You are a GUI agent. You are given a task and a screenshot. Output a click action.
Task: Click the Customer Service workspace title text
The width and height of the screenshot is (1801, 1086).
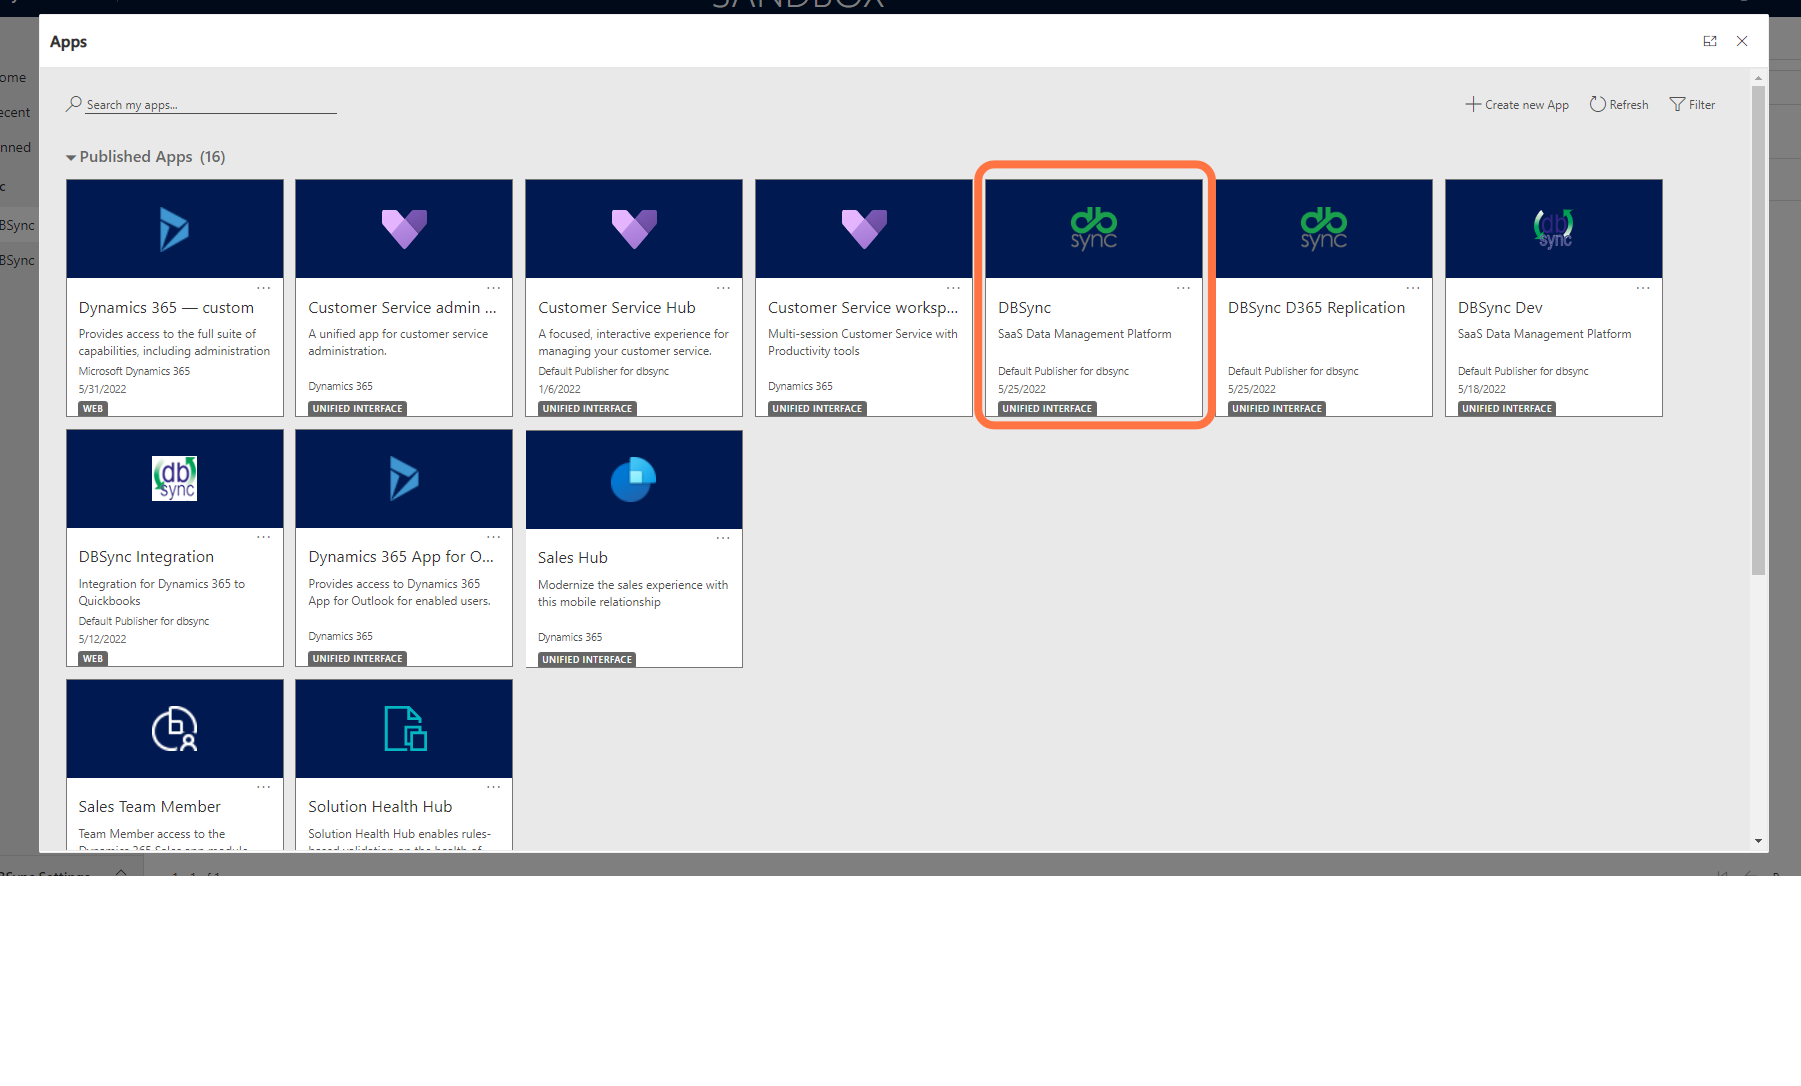(x=863, y=308)
